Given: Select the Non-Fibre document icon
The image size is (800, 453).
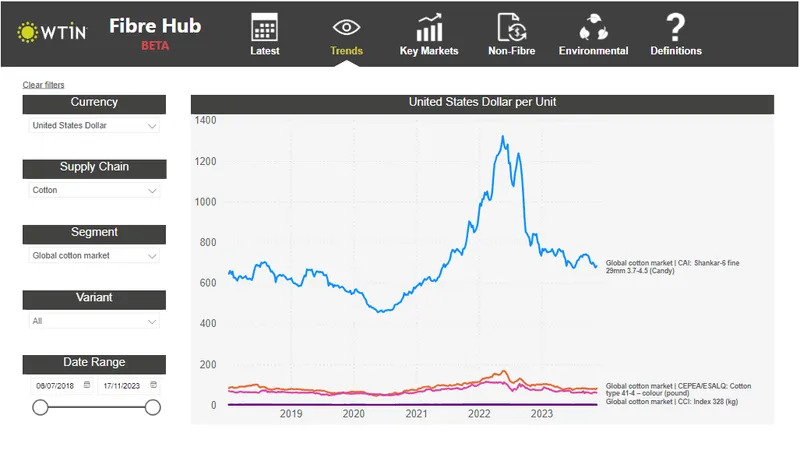Looking at the screenshot, I should [x=510, y=27].
